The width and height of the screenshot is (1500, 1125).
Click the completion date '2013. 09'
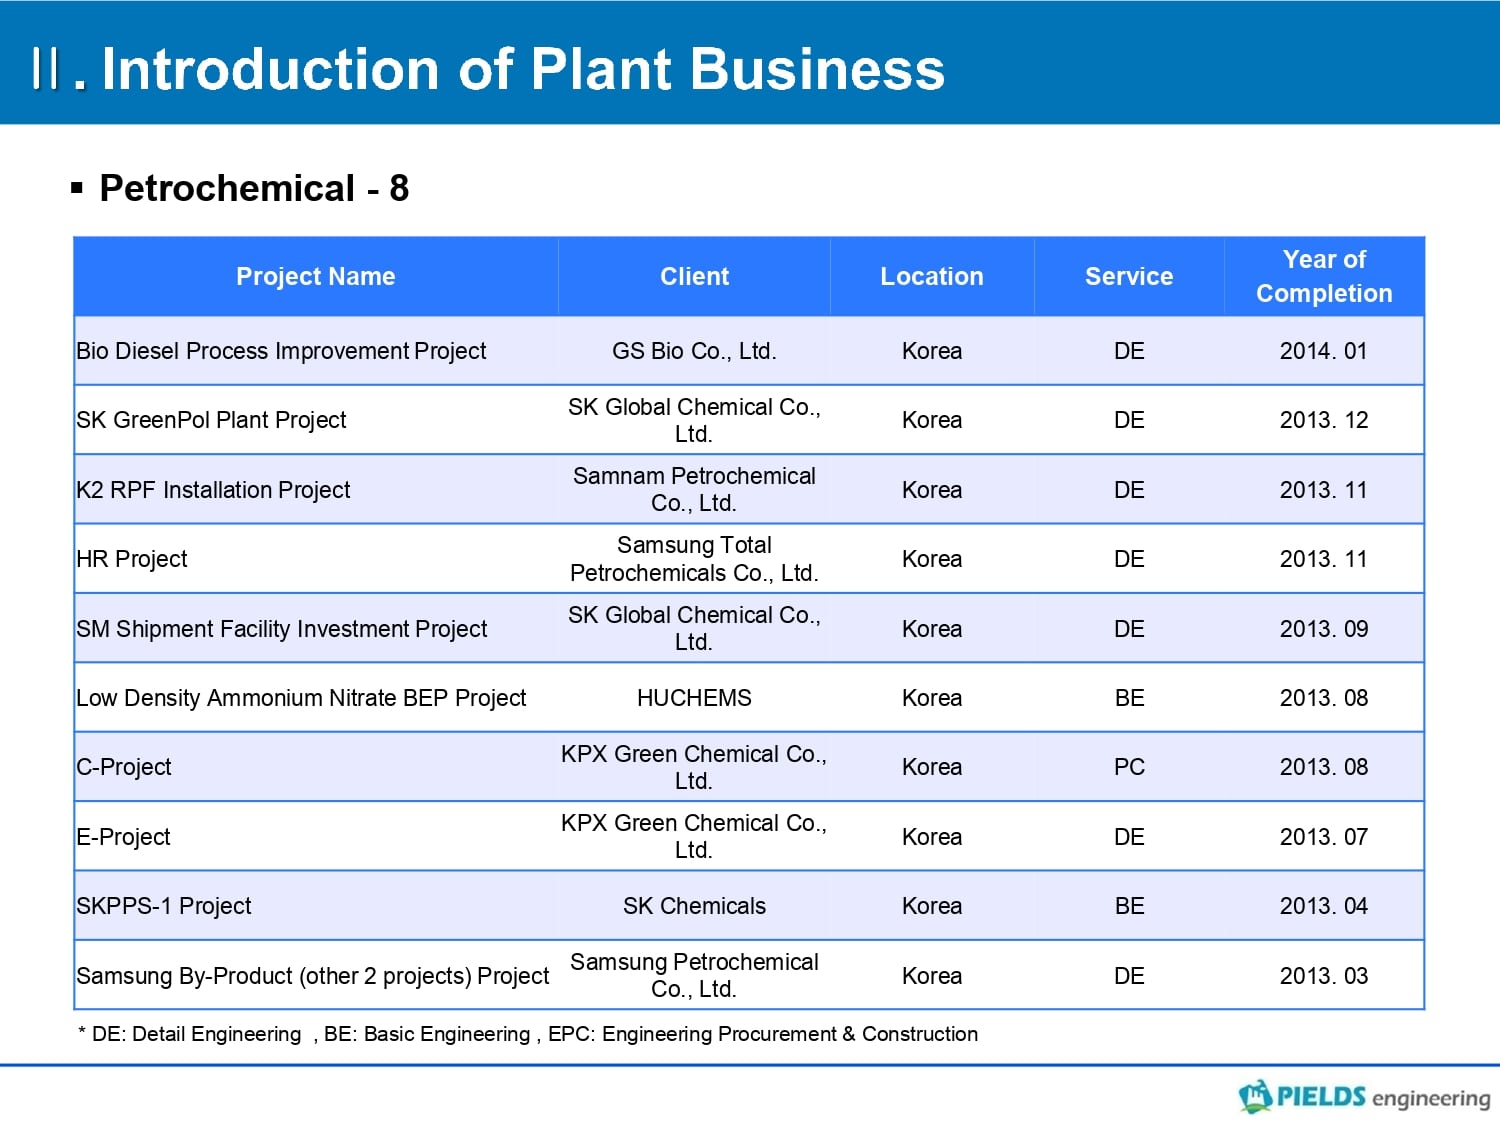coord(1323,629)
